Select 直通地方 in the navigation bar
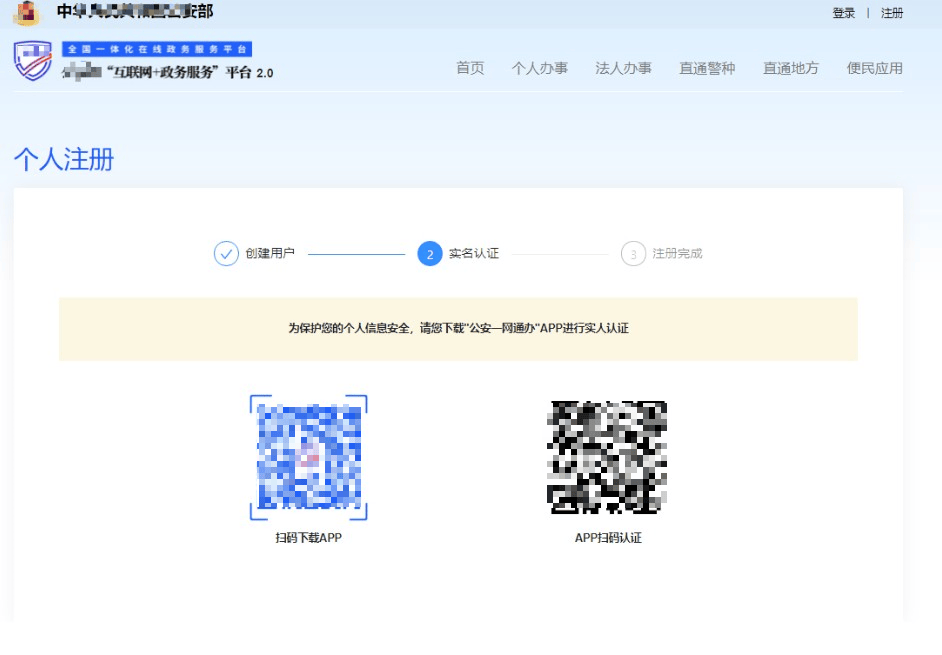942x655 pixels. pos(791,68)
